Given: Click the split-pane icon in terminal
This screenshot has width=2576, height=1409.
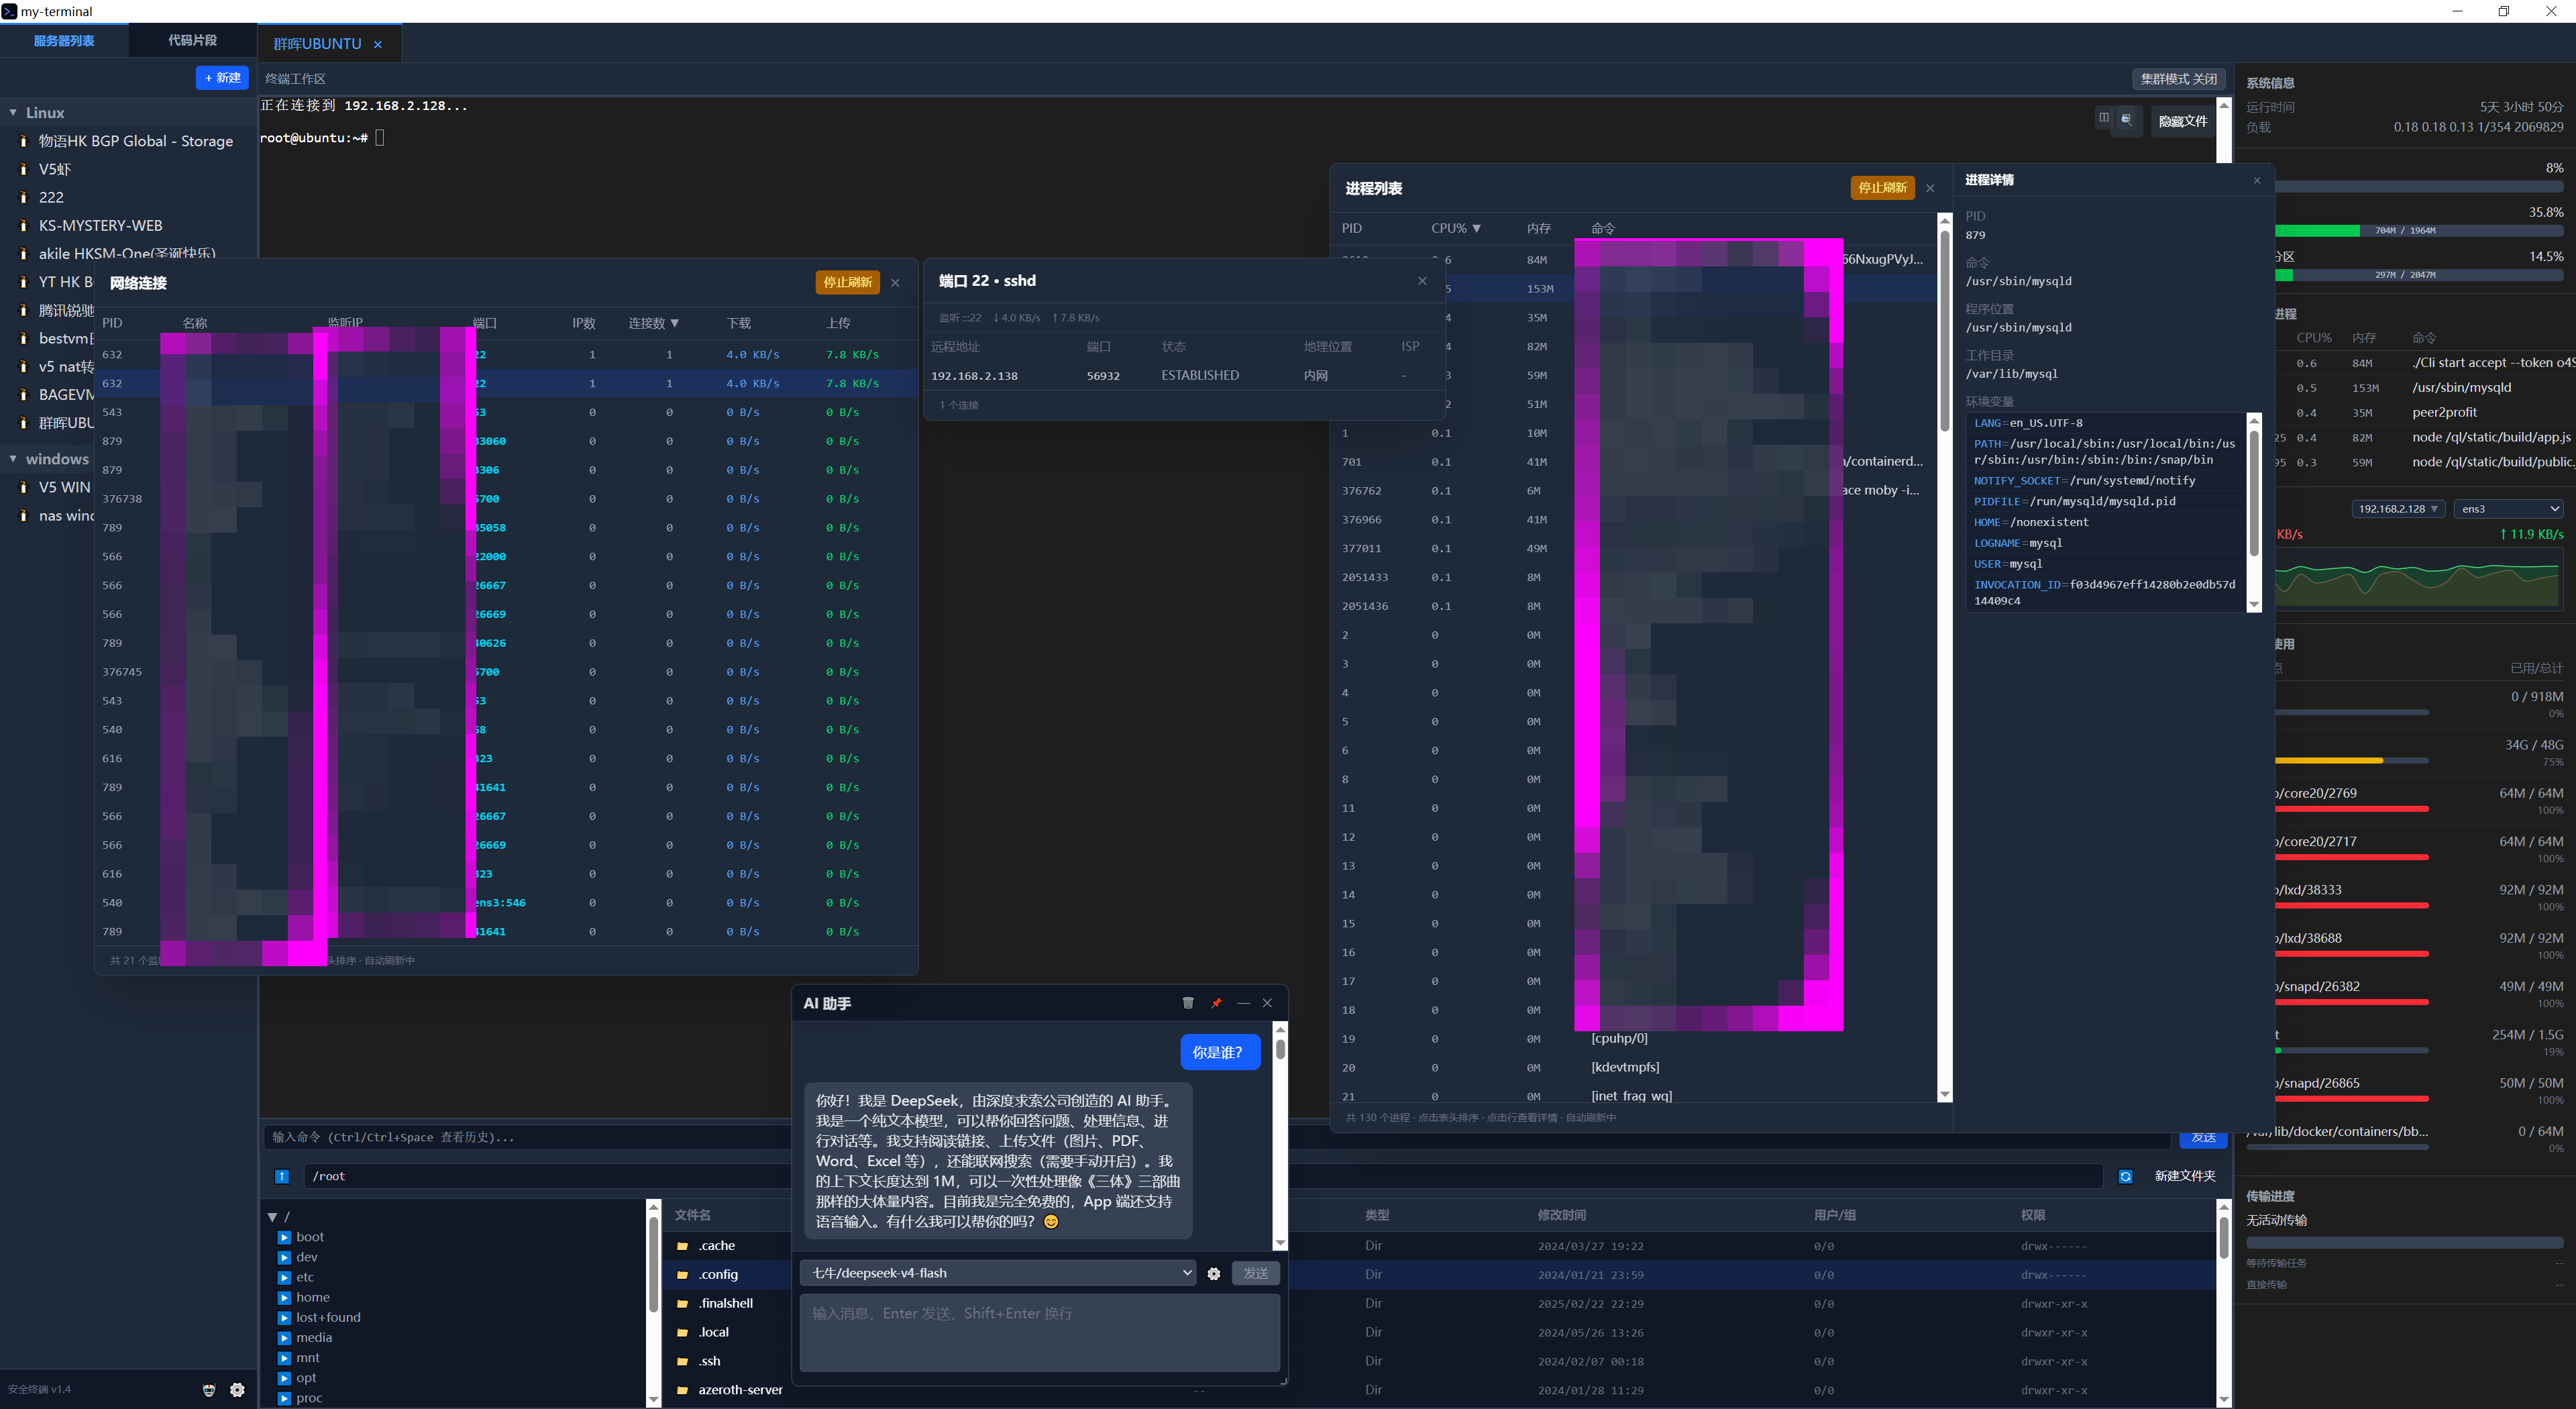Looking at the screenshot, I should coord(2104,118).
